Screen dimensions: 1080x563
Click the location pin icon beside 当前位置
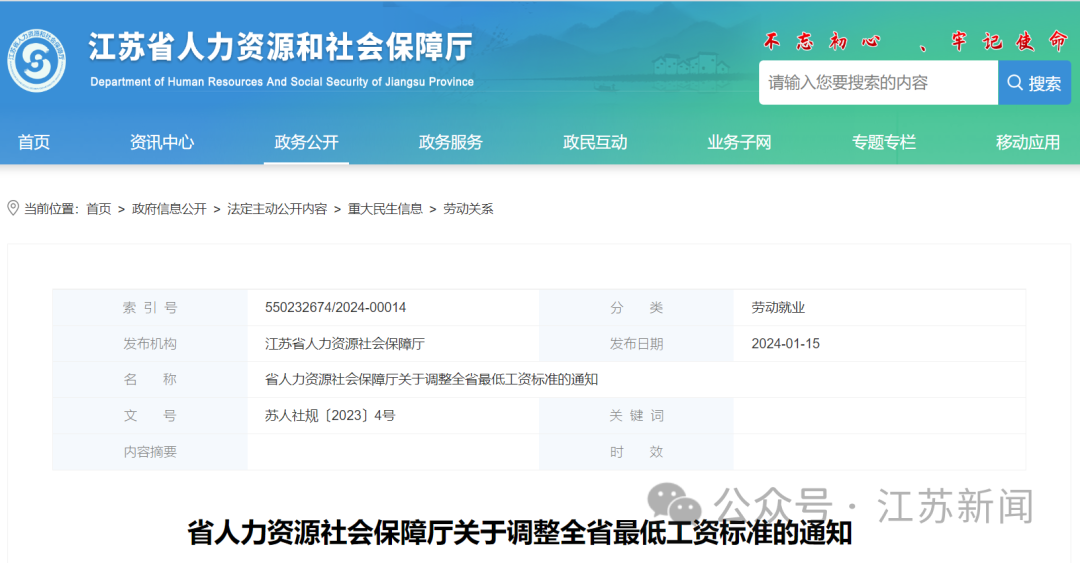(12, 208)
